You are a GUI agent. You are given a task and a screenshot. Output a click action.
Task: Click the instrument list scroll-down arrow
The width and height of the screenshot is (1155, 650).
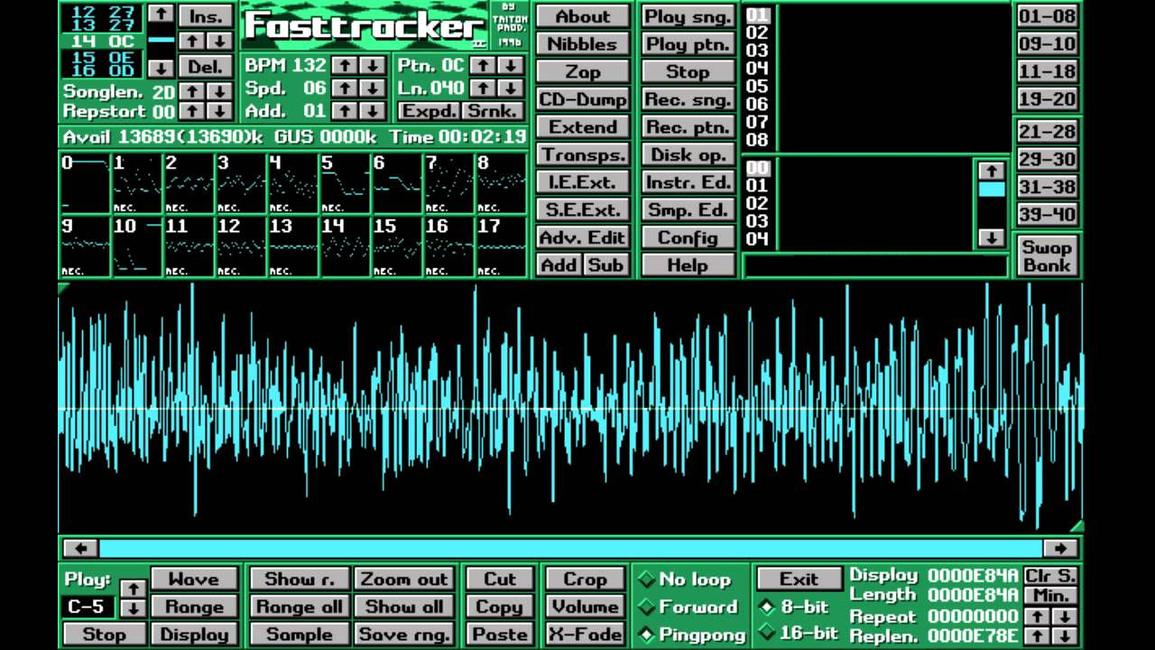pyautogui.click(x=990, y=238)
